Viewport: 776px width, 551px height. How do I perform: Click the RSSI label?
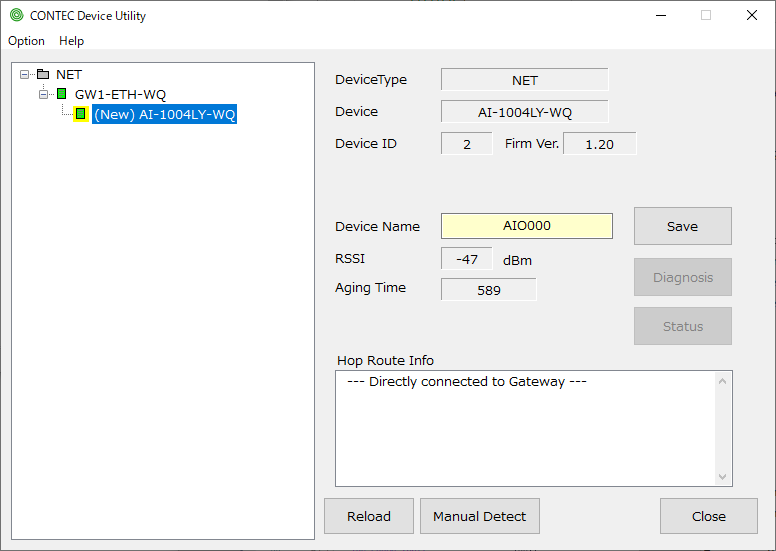click(x=350, y=258)
